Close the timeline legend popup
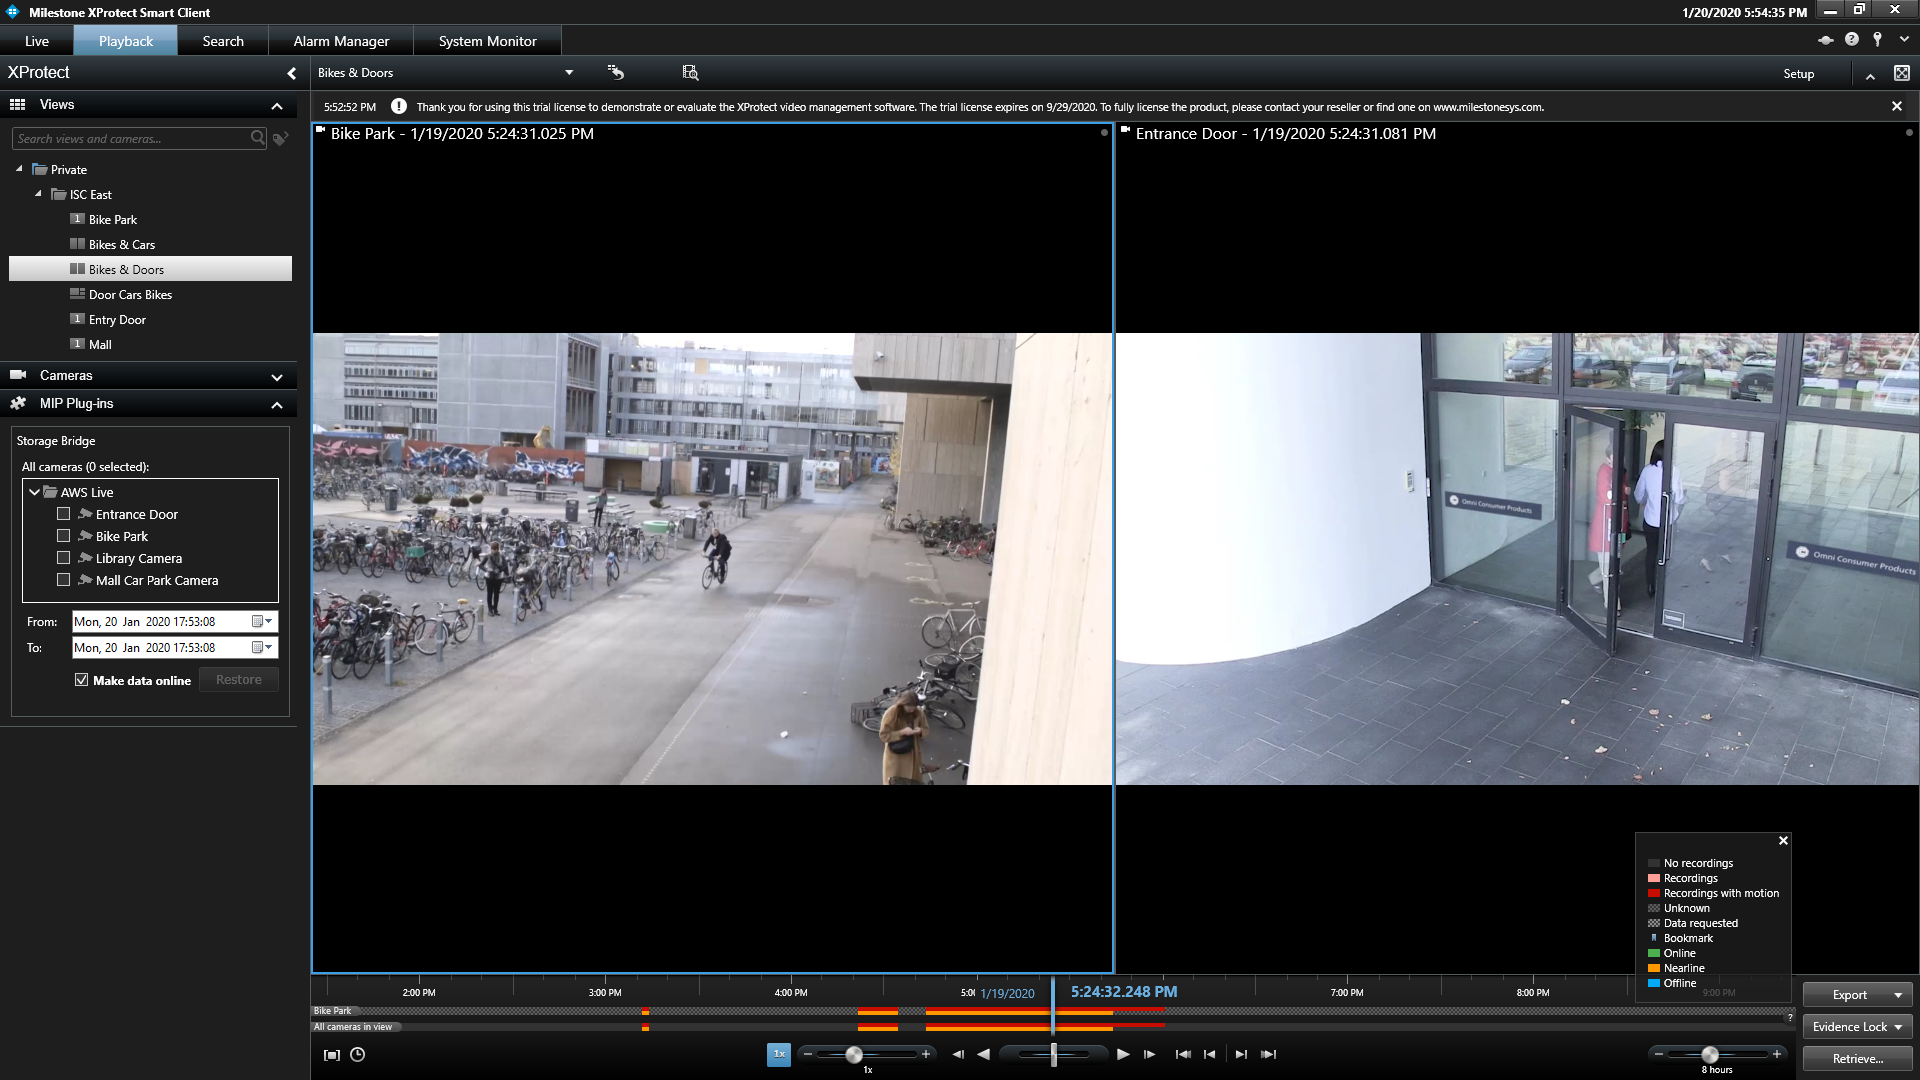The width and height of the screenshot is (1920, 1080). coord(1783,841)
